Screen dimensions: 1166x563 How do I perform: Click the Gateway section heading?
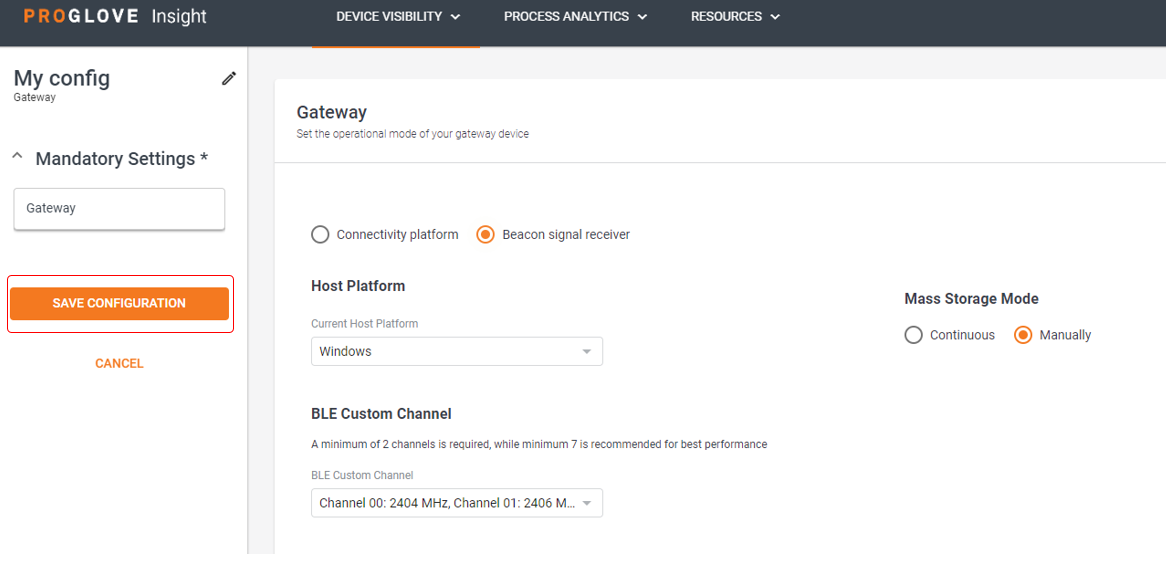[332, 113]
